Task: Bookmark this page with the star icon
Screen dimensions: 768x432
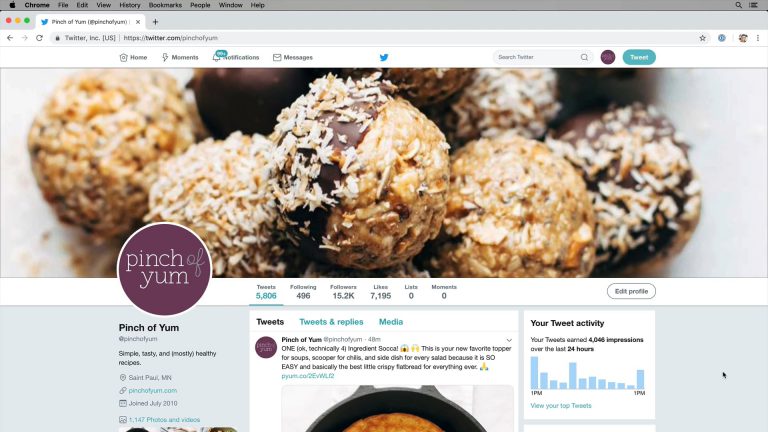Action: coord(702,38)
